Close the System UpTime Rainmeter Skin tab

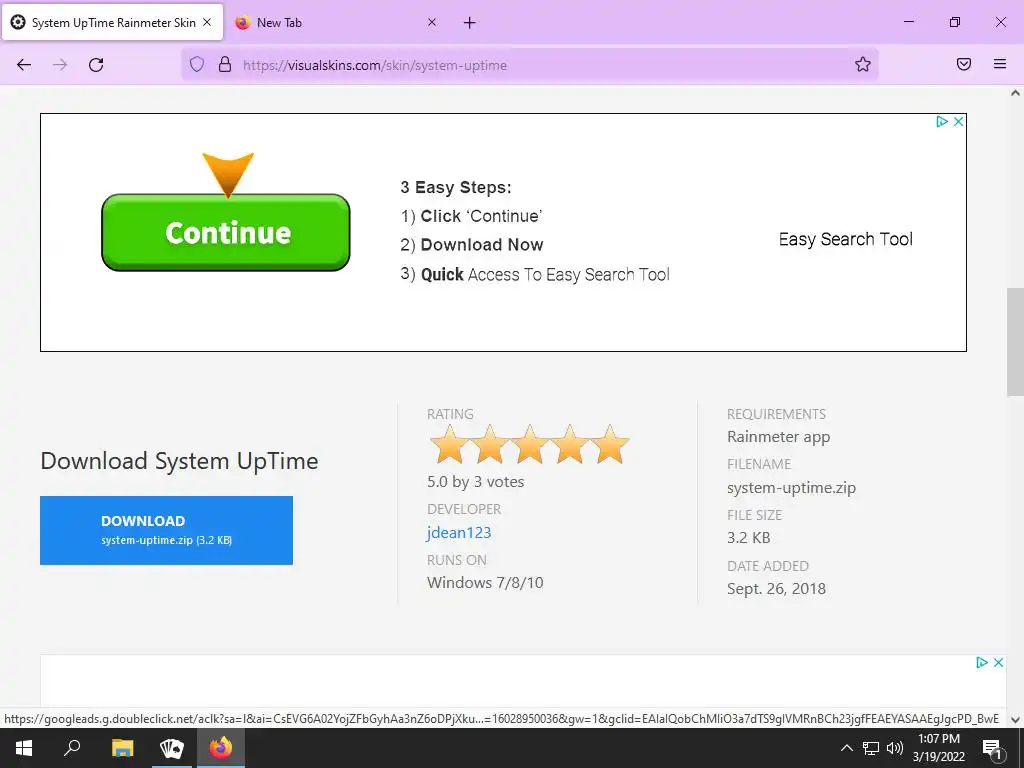[x=207, y=22]
